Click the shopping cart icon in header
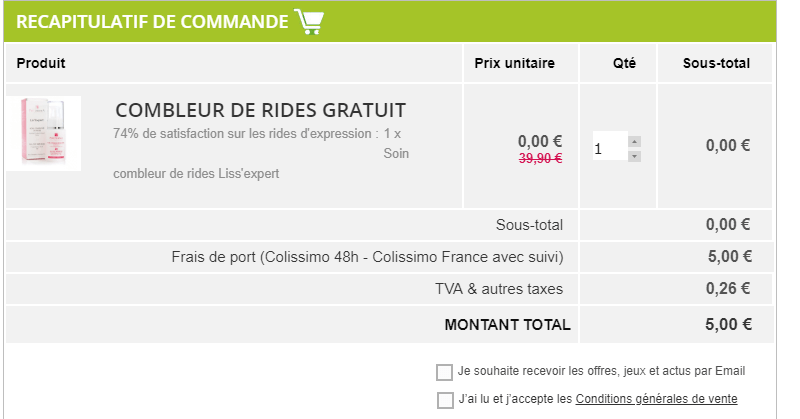 tap(308, 21)
